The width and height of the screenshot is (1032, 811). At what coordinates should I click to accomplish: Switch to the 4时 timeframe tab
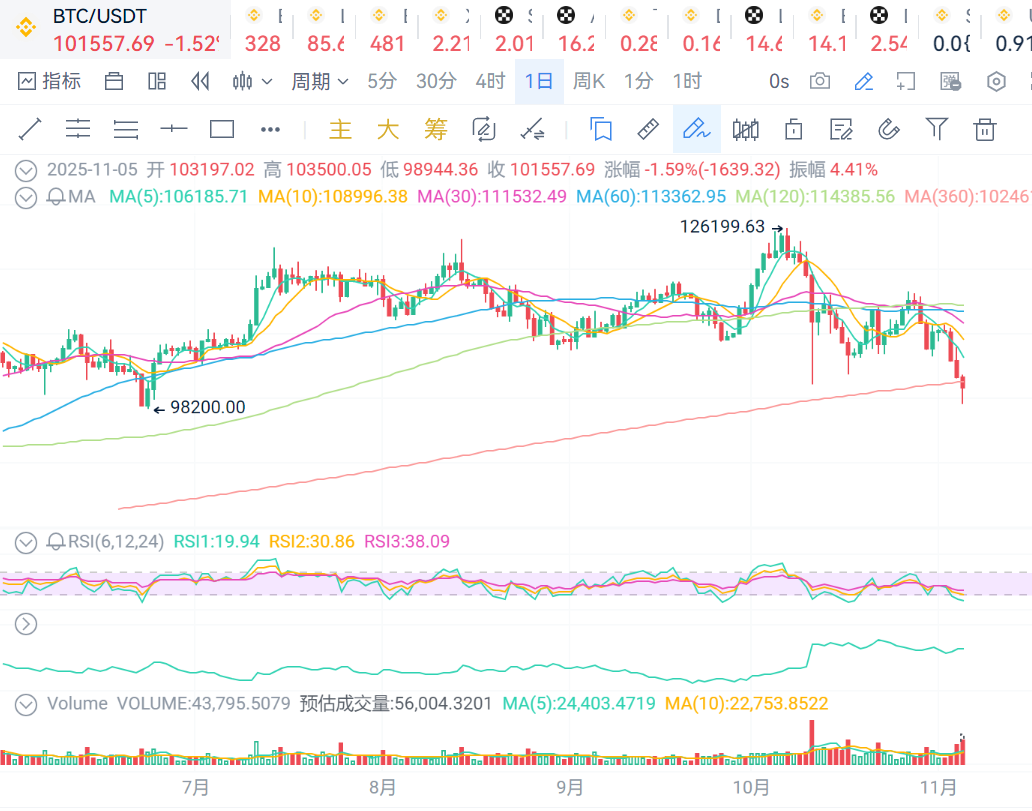490,81
